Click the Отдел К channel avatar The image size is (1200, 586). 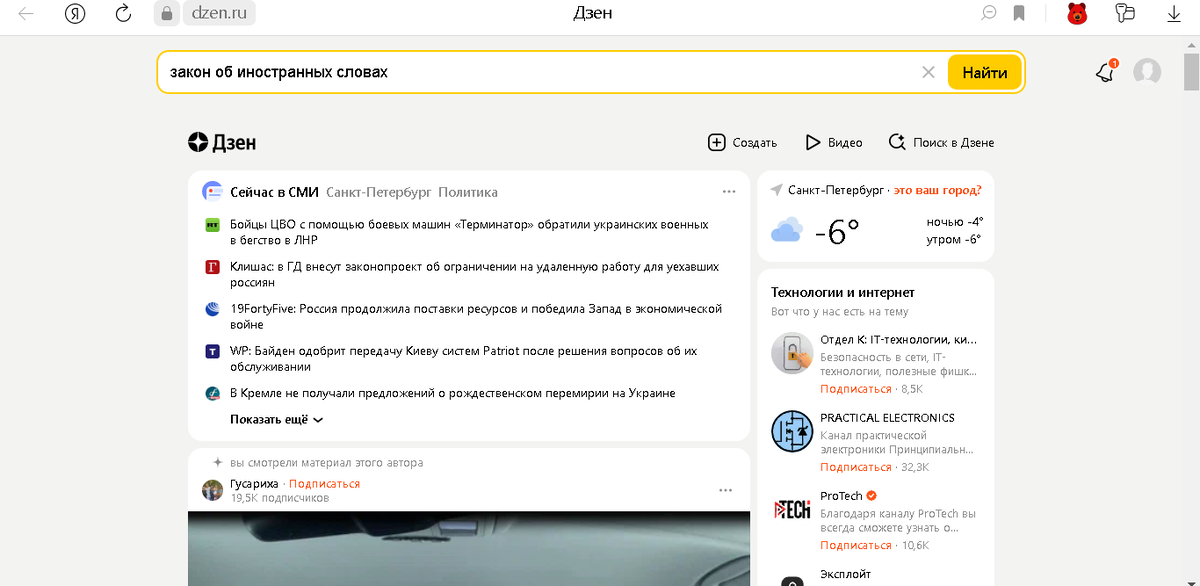[x=792, y=353]
